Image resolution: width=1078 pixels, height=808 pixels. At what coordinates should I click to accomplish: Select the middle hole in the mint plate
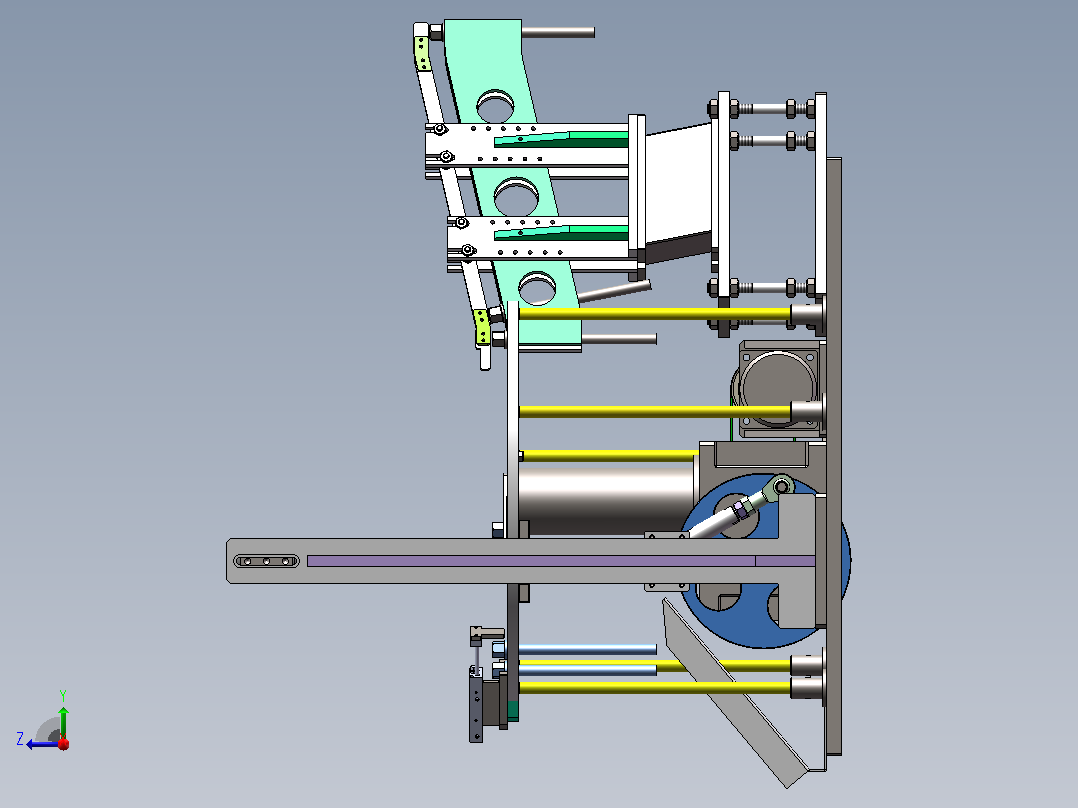tap(516, 196)
